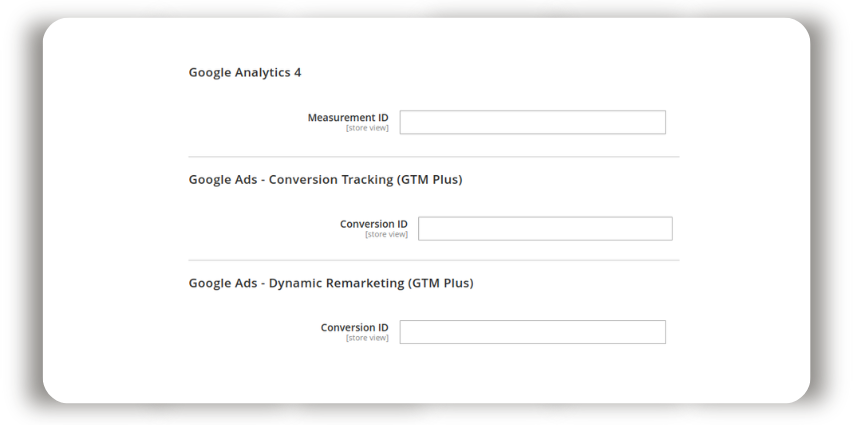Click (GTM Plus) text in Conversion Tracking heading
This screenshot has height=425, width=853.
coord(429,180)
